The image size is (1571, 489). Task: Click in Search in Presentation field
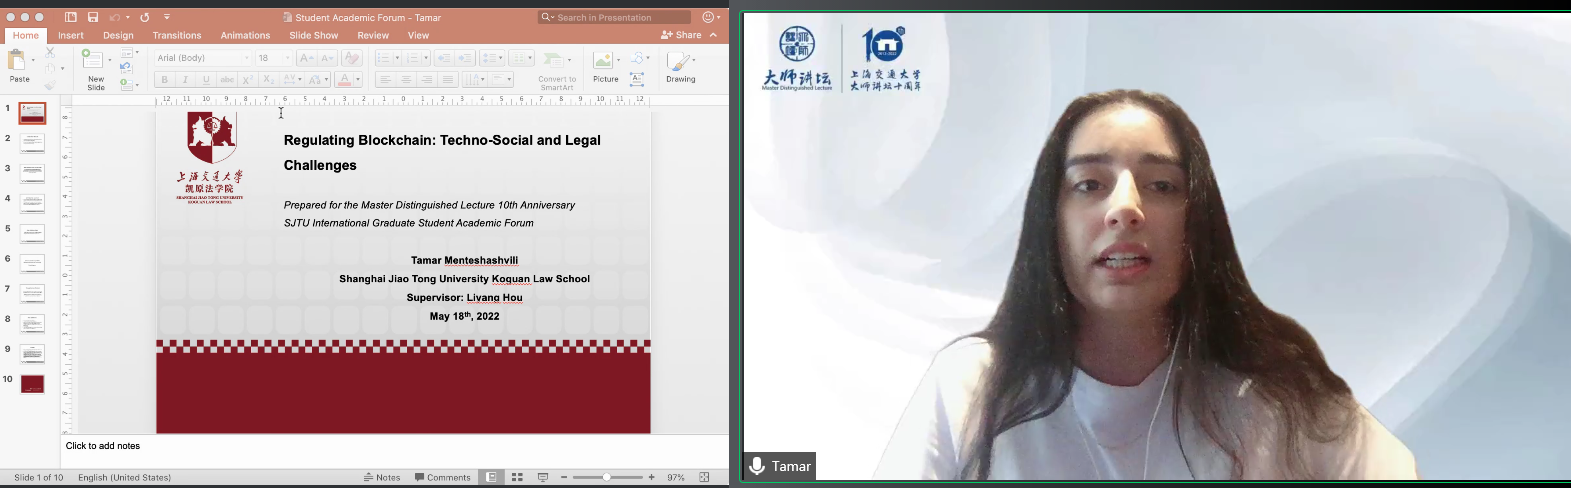click(x=614, y=17)
